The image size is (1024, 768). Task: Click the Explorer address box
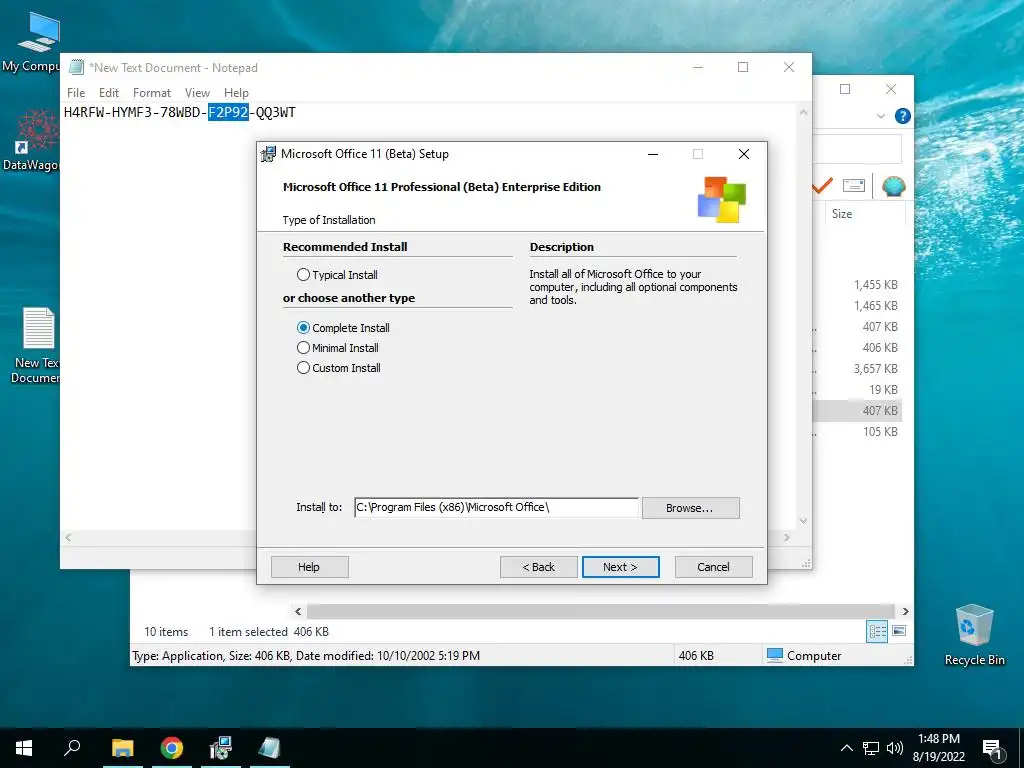point(857,150)
